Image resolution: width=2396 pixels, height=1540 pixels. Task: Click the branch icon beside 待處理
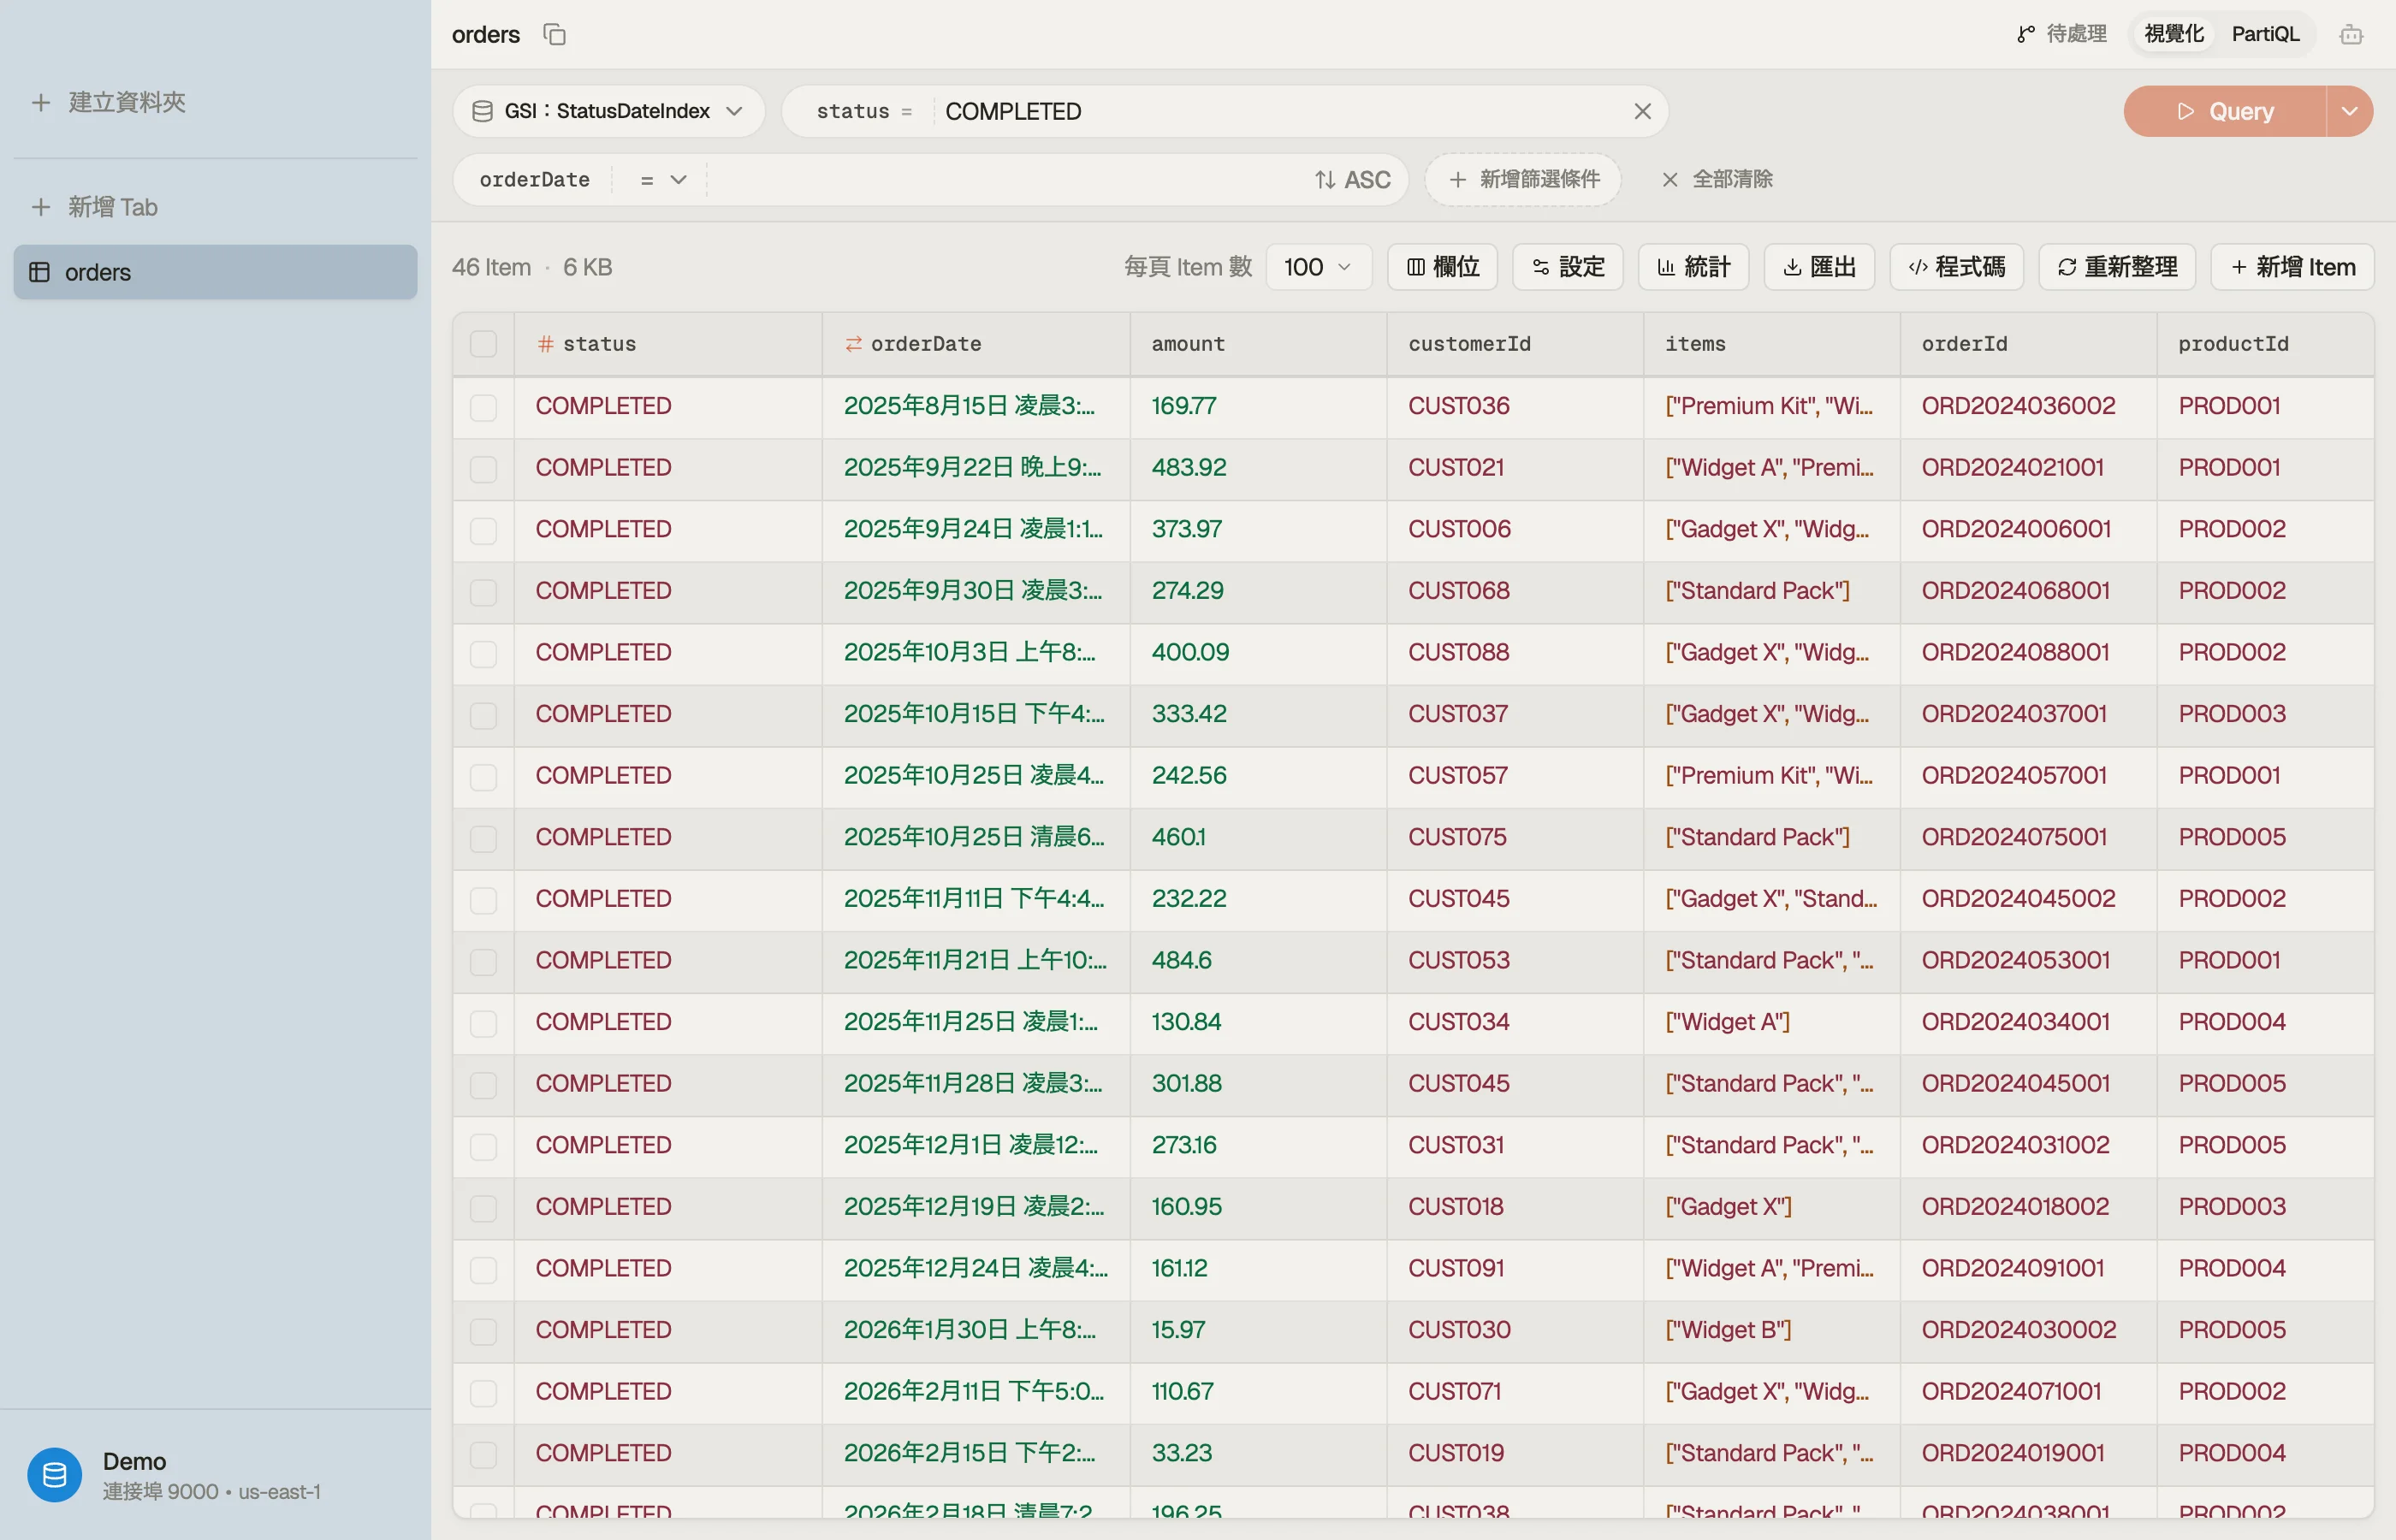[2025, 35]
